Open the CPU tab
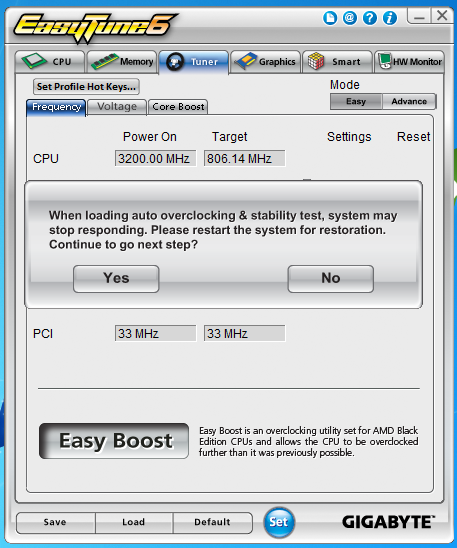 50,62
